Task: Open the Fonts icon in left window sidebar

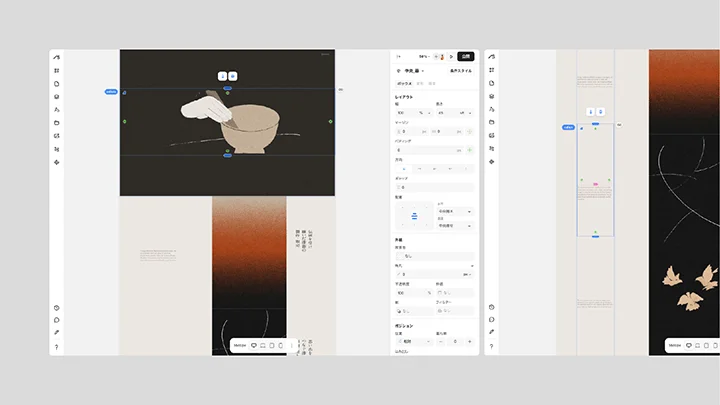Action: pyautogui.click(x=56, y=110)
